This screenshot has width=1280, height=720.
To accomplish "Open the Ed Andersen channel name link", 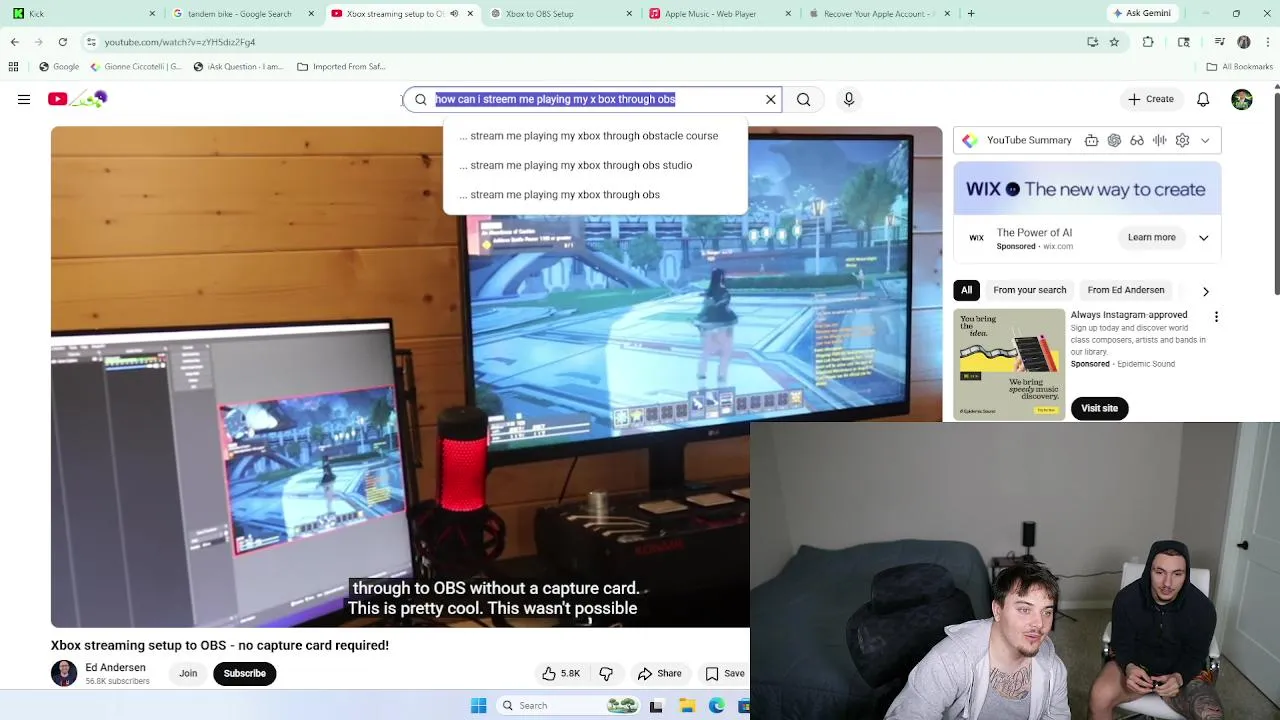I will (115, 668).
